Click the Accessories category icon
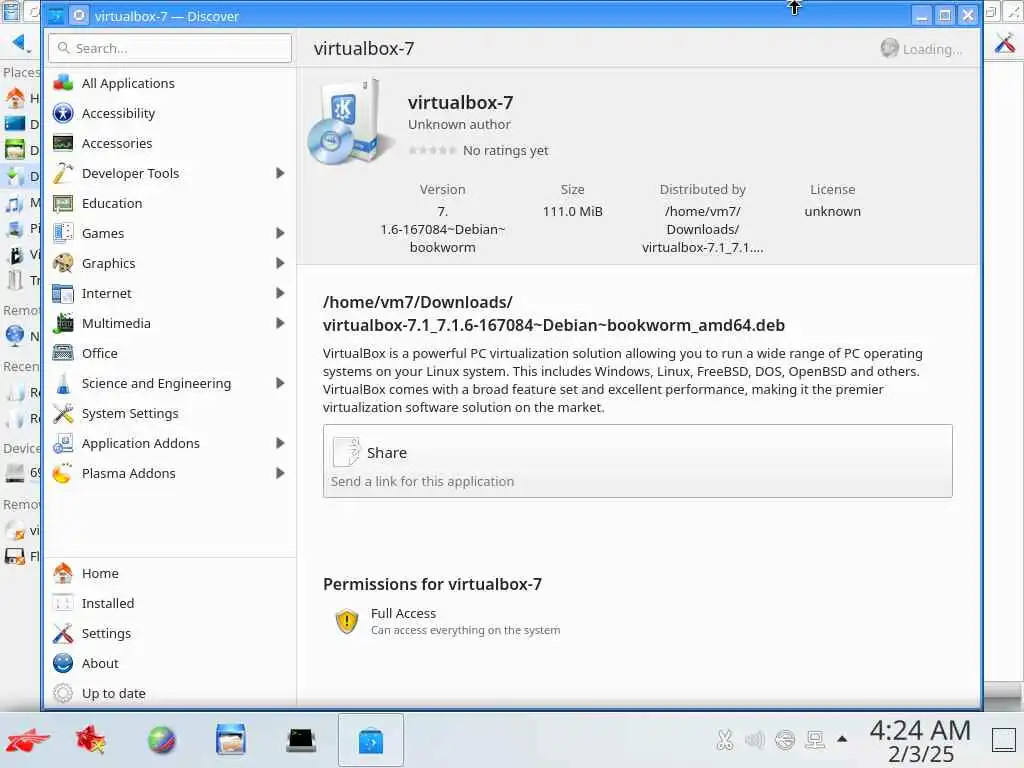The image size is (1024, 768). [x=63, y=143]
